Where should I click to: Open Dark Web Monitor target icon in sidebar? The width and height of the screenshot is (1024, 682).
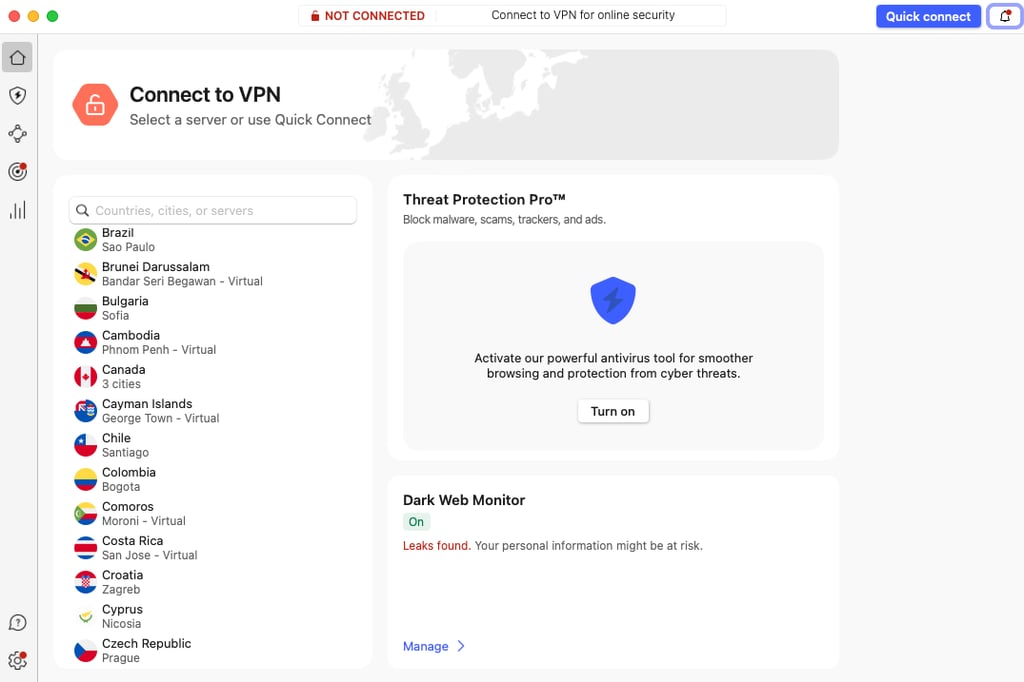pyautogui.click(x=18, y=172)
